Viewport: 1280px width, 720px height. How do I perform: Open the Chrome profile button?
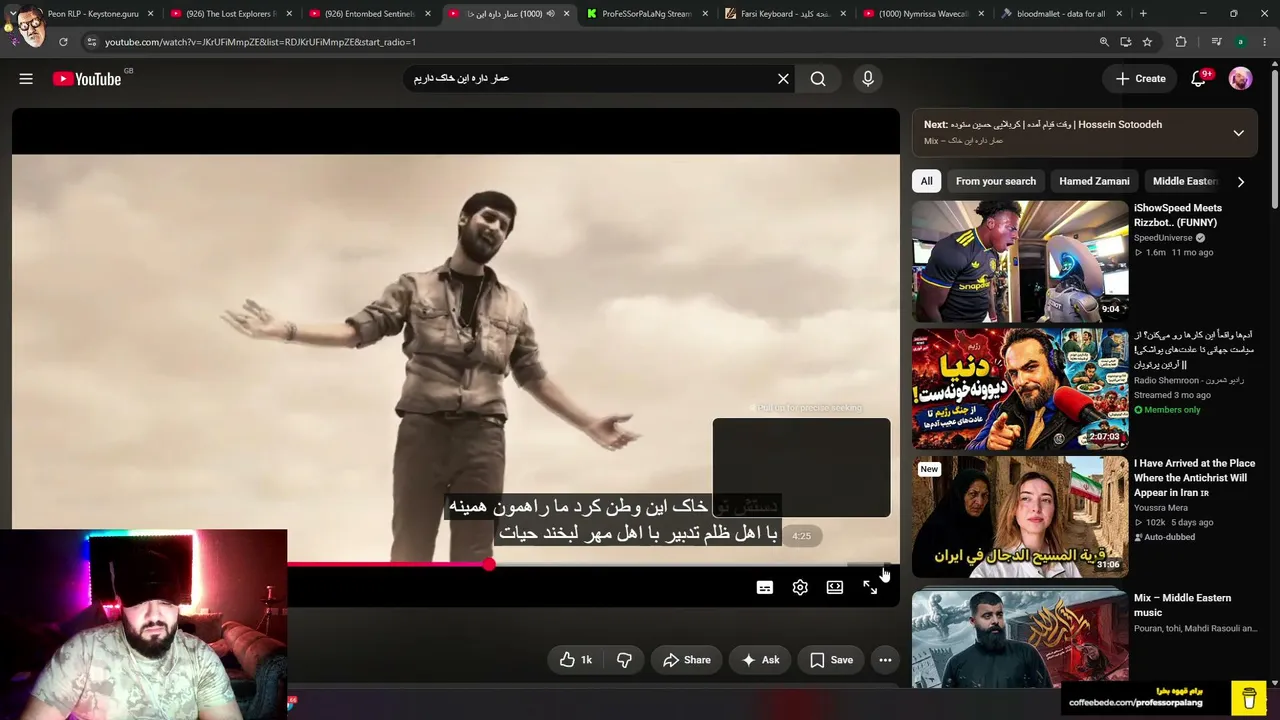click(1241, 42)
